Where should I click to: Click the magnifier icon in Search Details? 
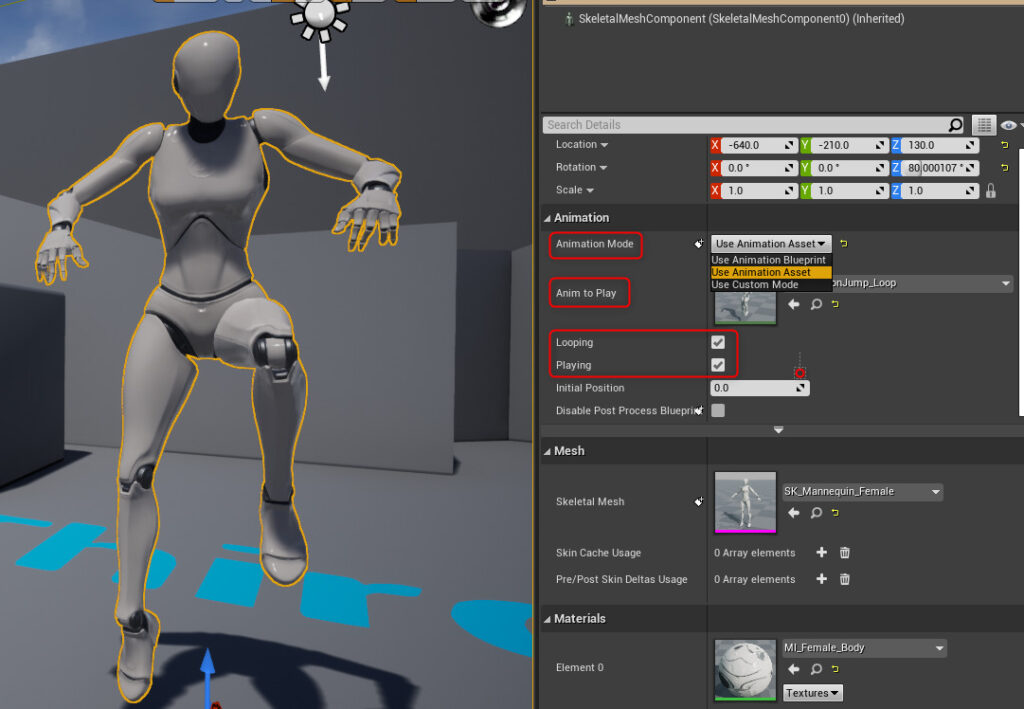(x=955, y=125)
